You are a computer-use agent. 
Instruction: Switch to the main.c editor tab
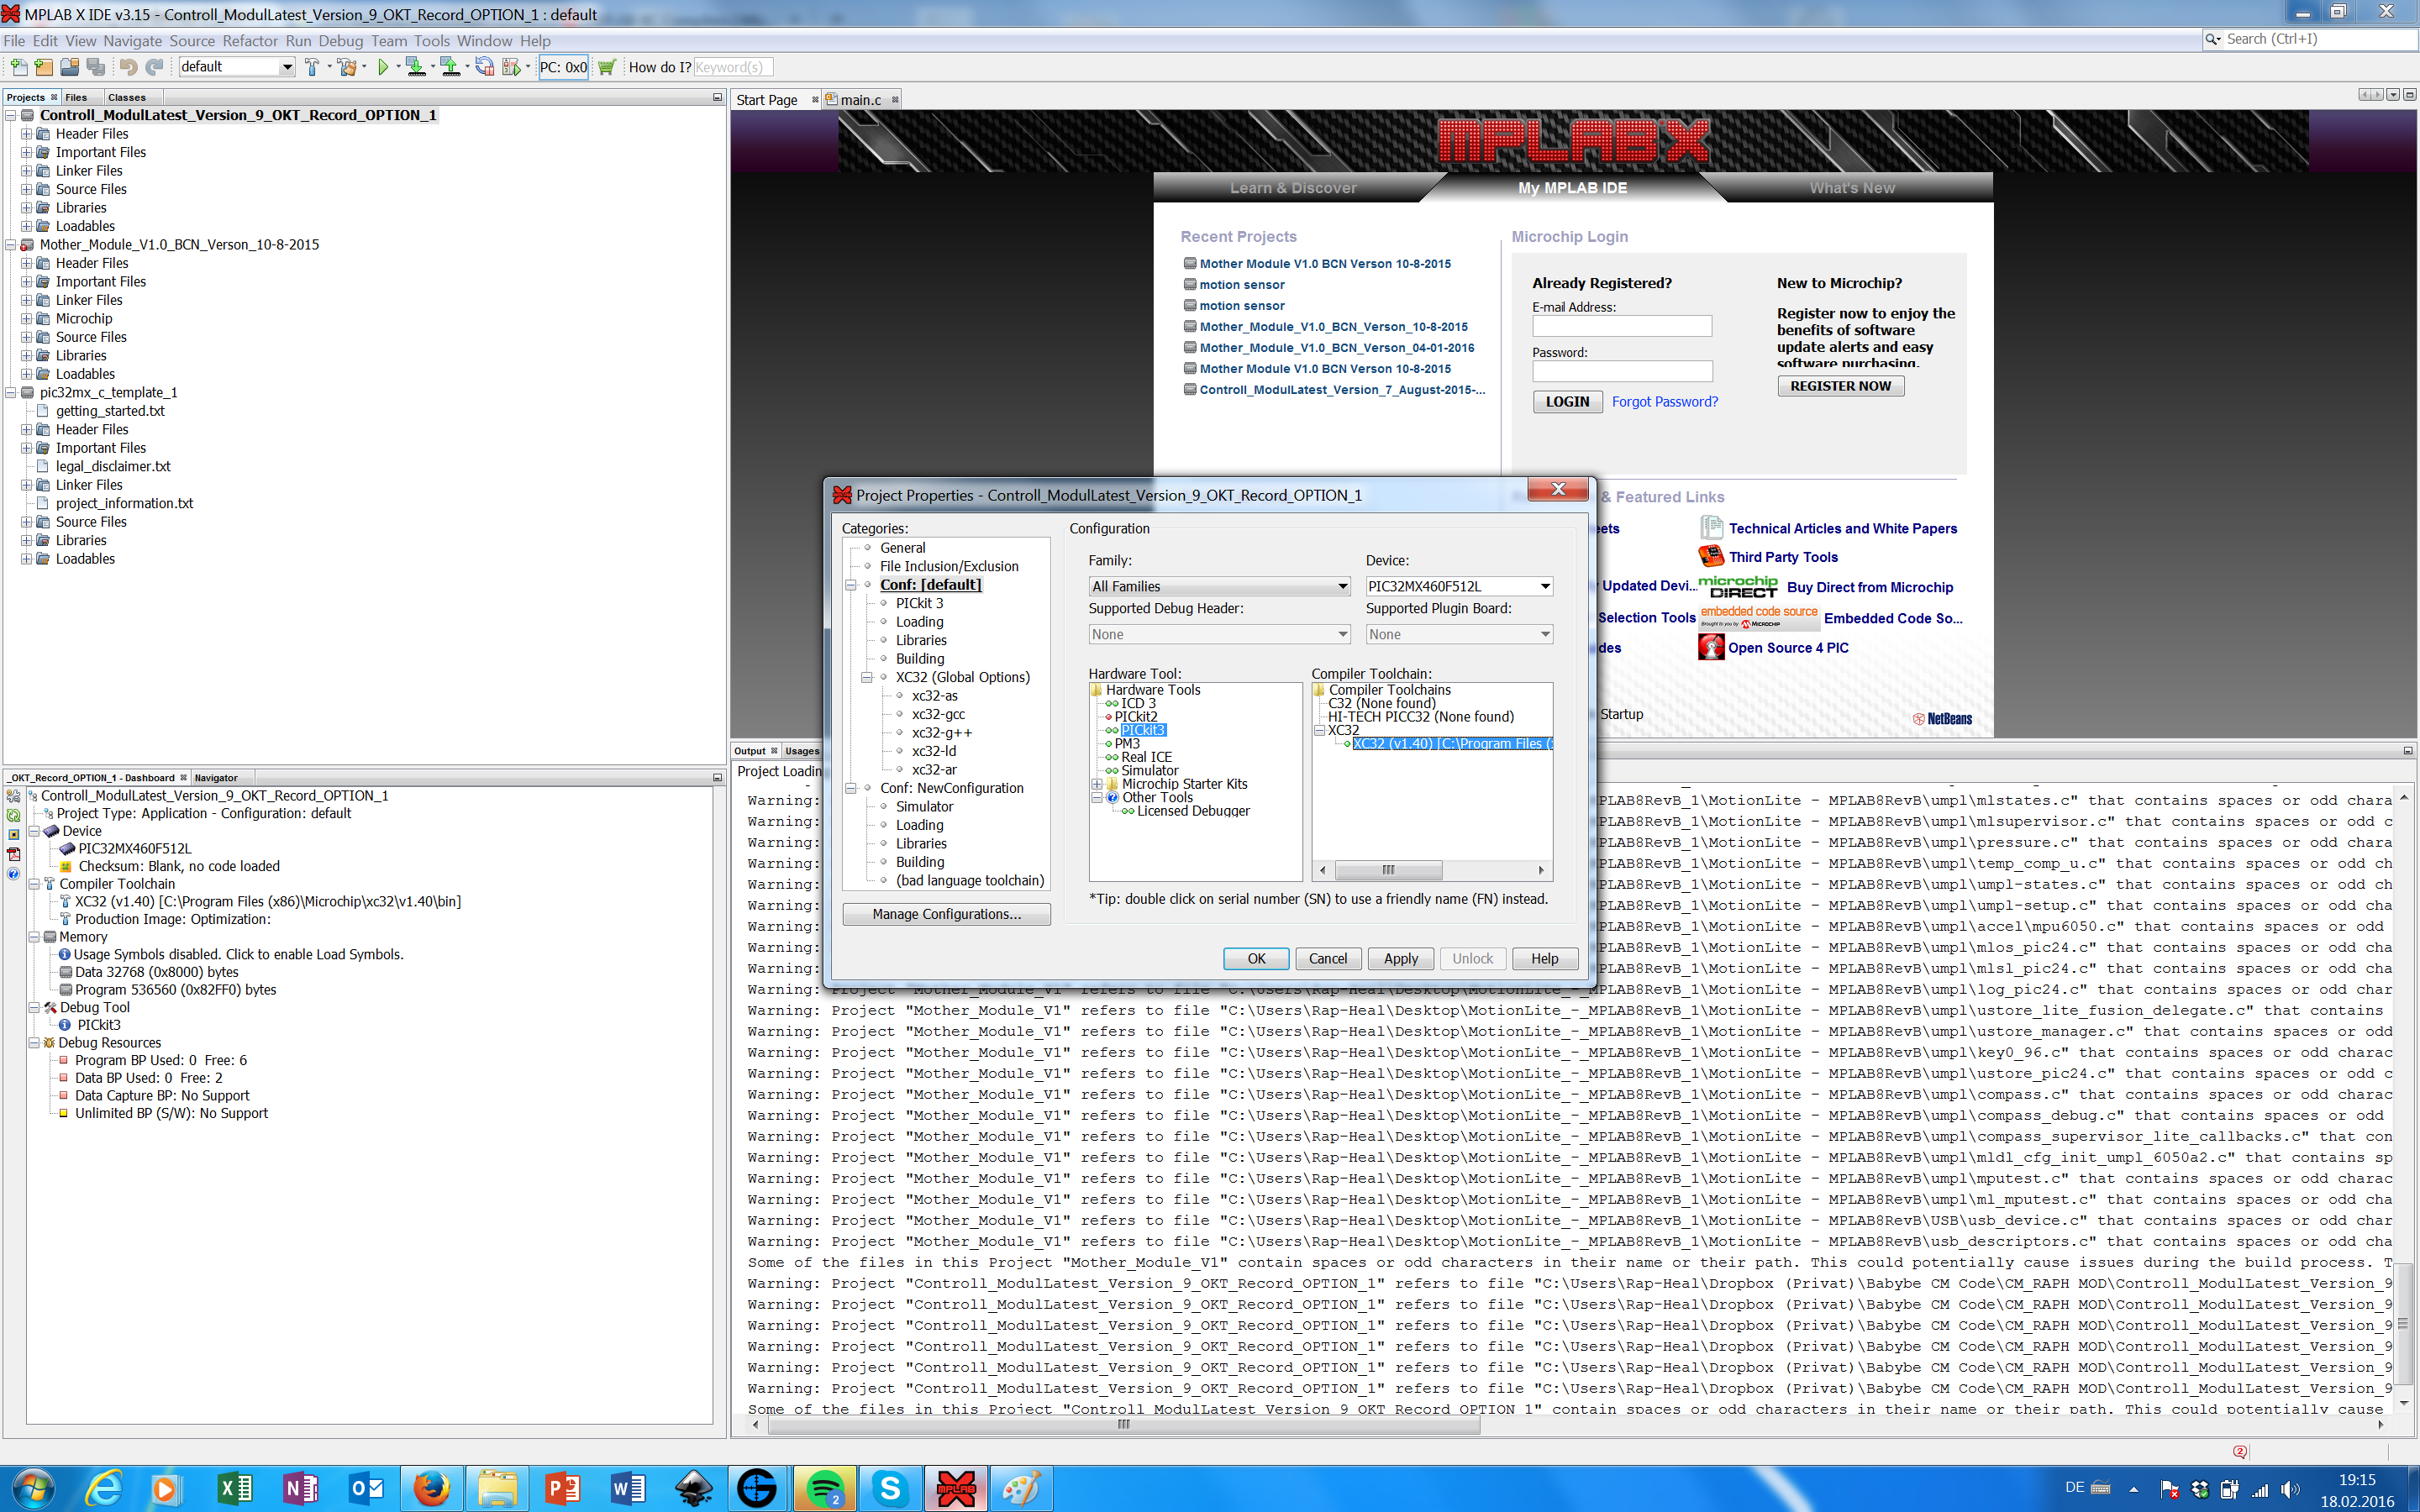click(x=859, y=100)
